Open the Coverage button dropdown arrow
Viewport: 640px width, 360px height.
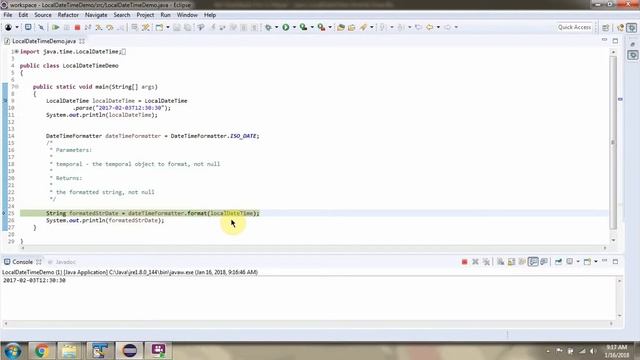pyautogui.click(x=312, y=27)
